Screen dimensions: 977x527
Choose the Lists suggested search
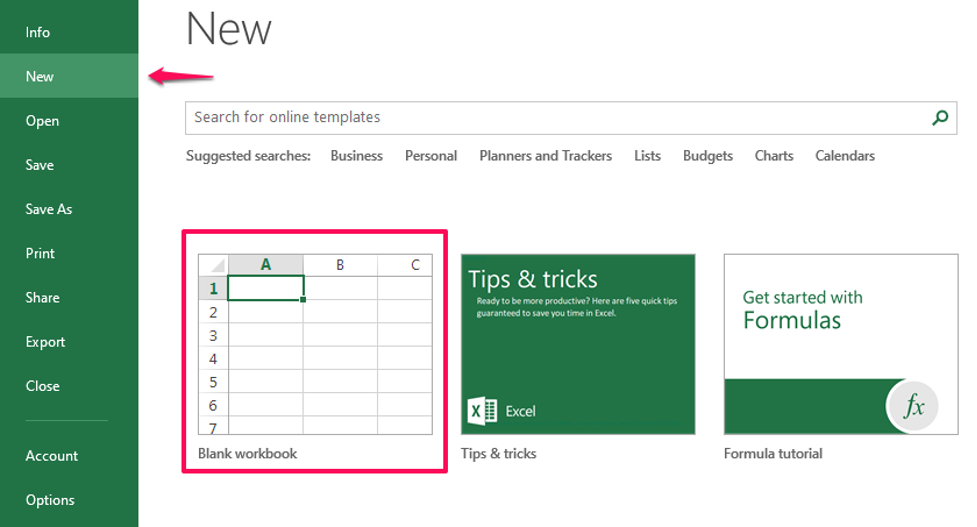pos(647,156)
